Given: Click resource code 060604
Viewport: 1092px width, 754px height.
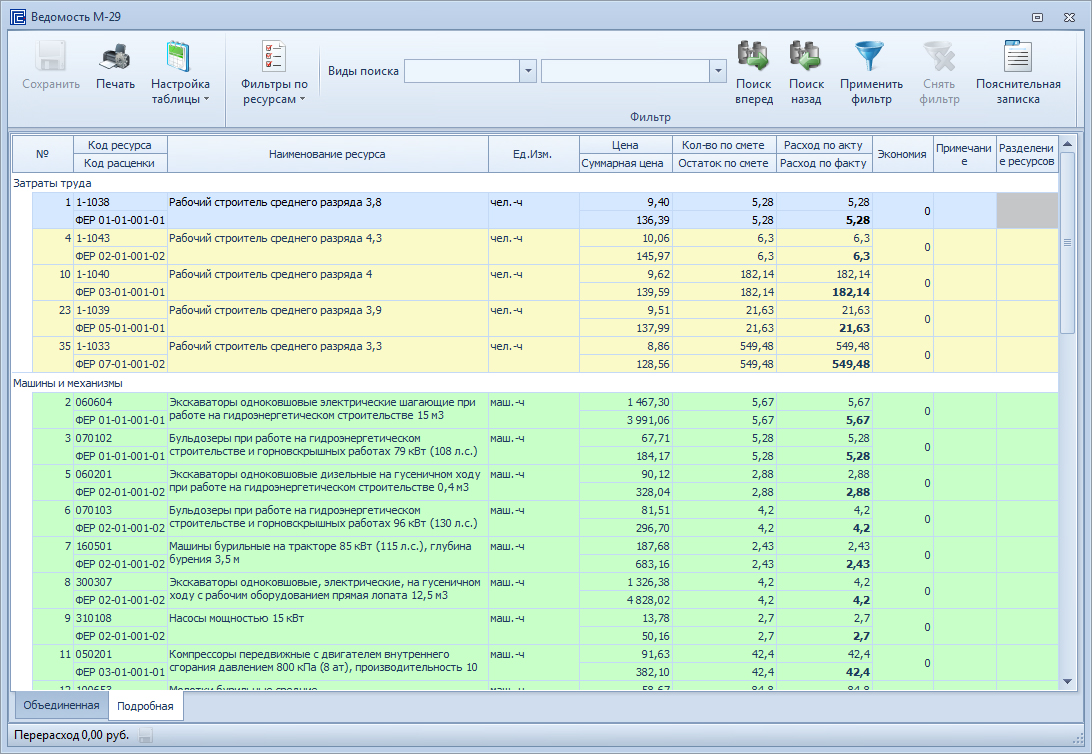Looking at the screenshot, I should tap(94, 402).
